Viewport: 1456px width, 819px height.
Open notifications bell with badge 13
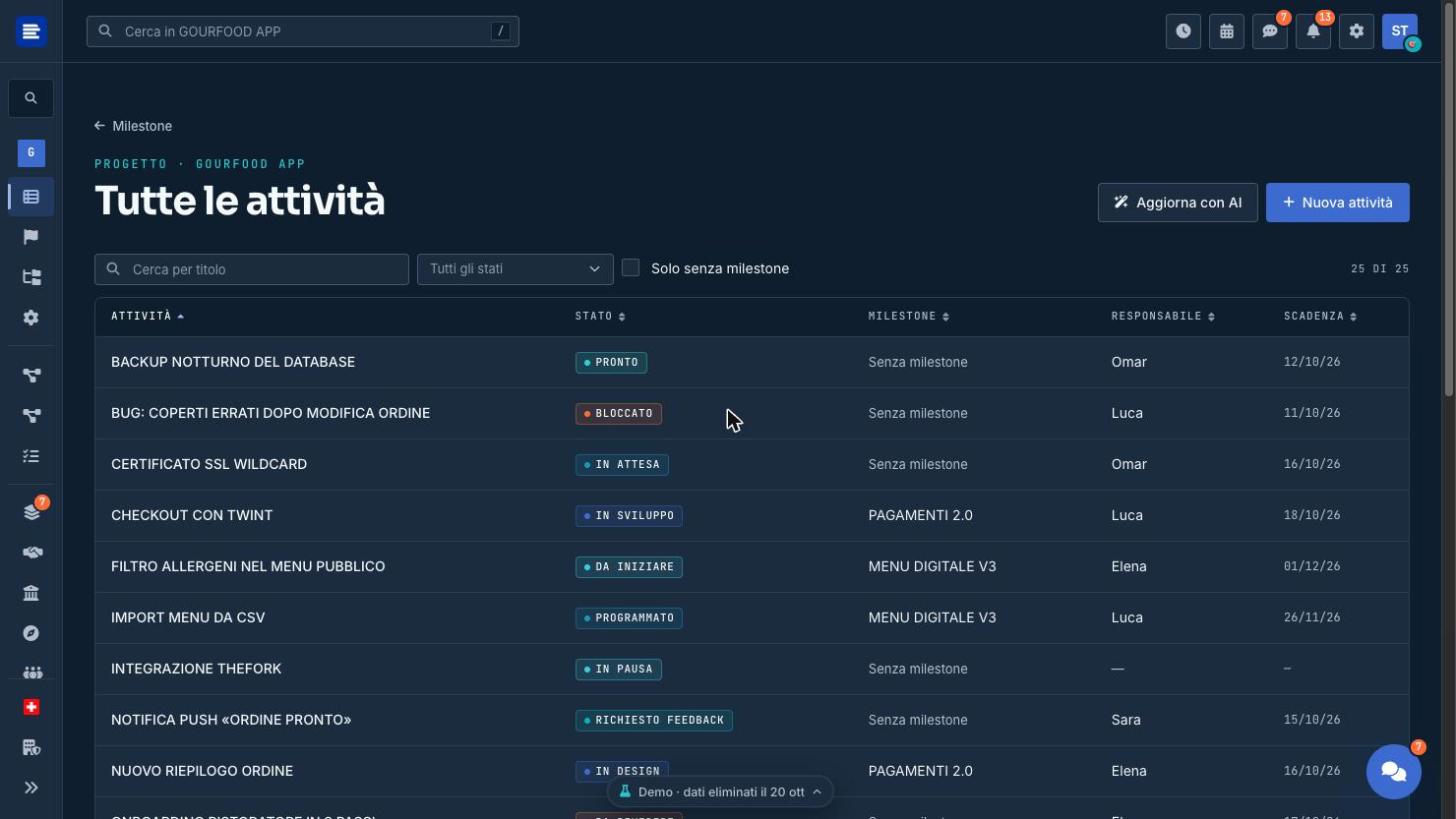1313,31
